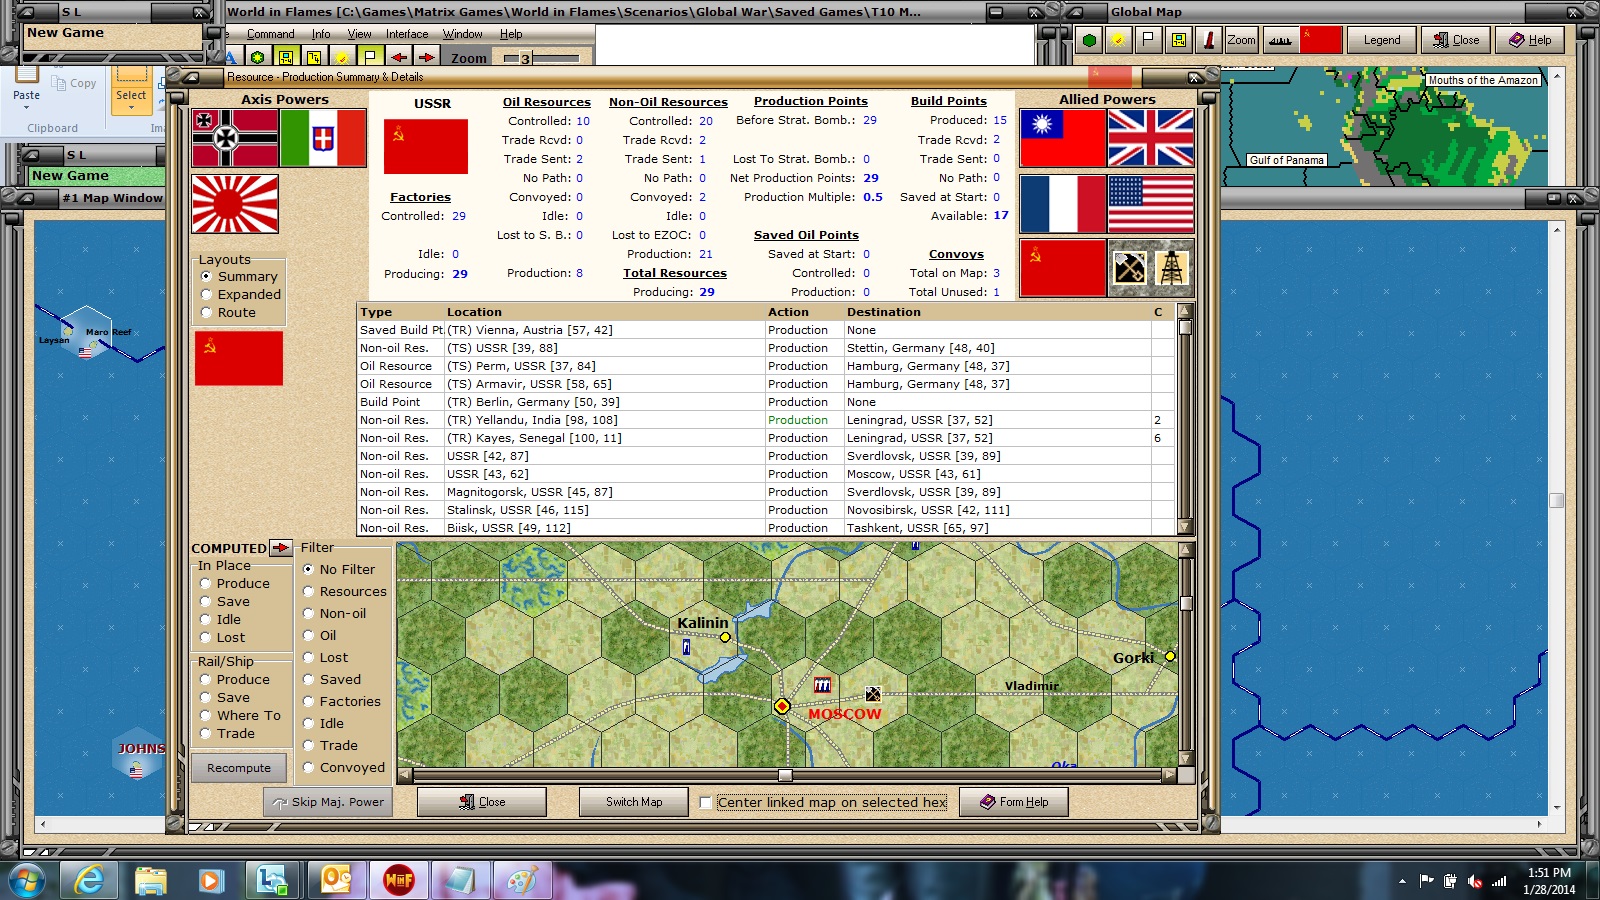The height and width of the screenshot is (900, 1600).
Task: Select the Yellandu, India resource row
Action: pos(765,420)
